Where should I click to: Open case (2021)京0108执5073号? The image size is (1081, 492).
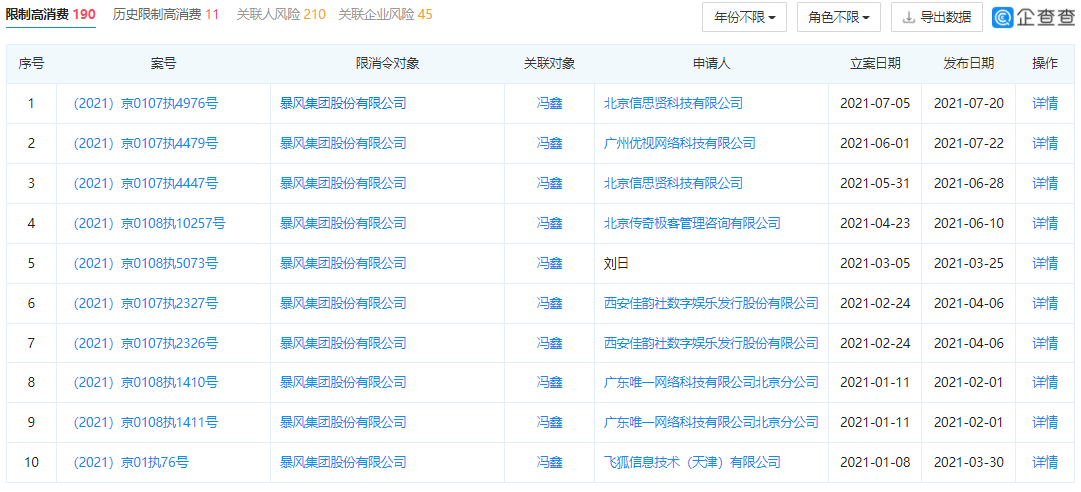[145, 263]
